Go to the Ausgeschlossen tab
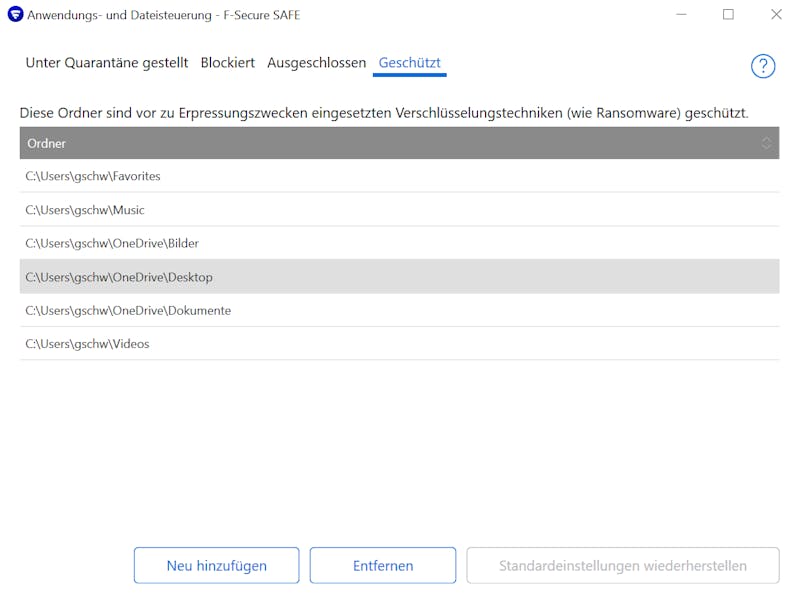 tap(316, 63)
